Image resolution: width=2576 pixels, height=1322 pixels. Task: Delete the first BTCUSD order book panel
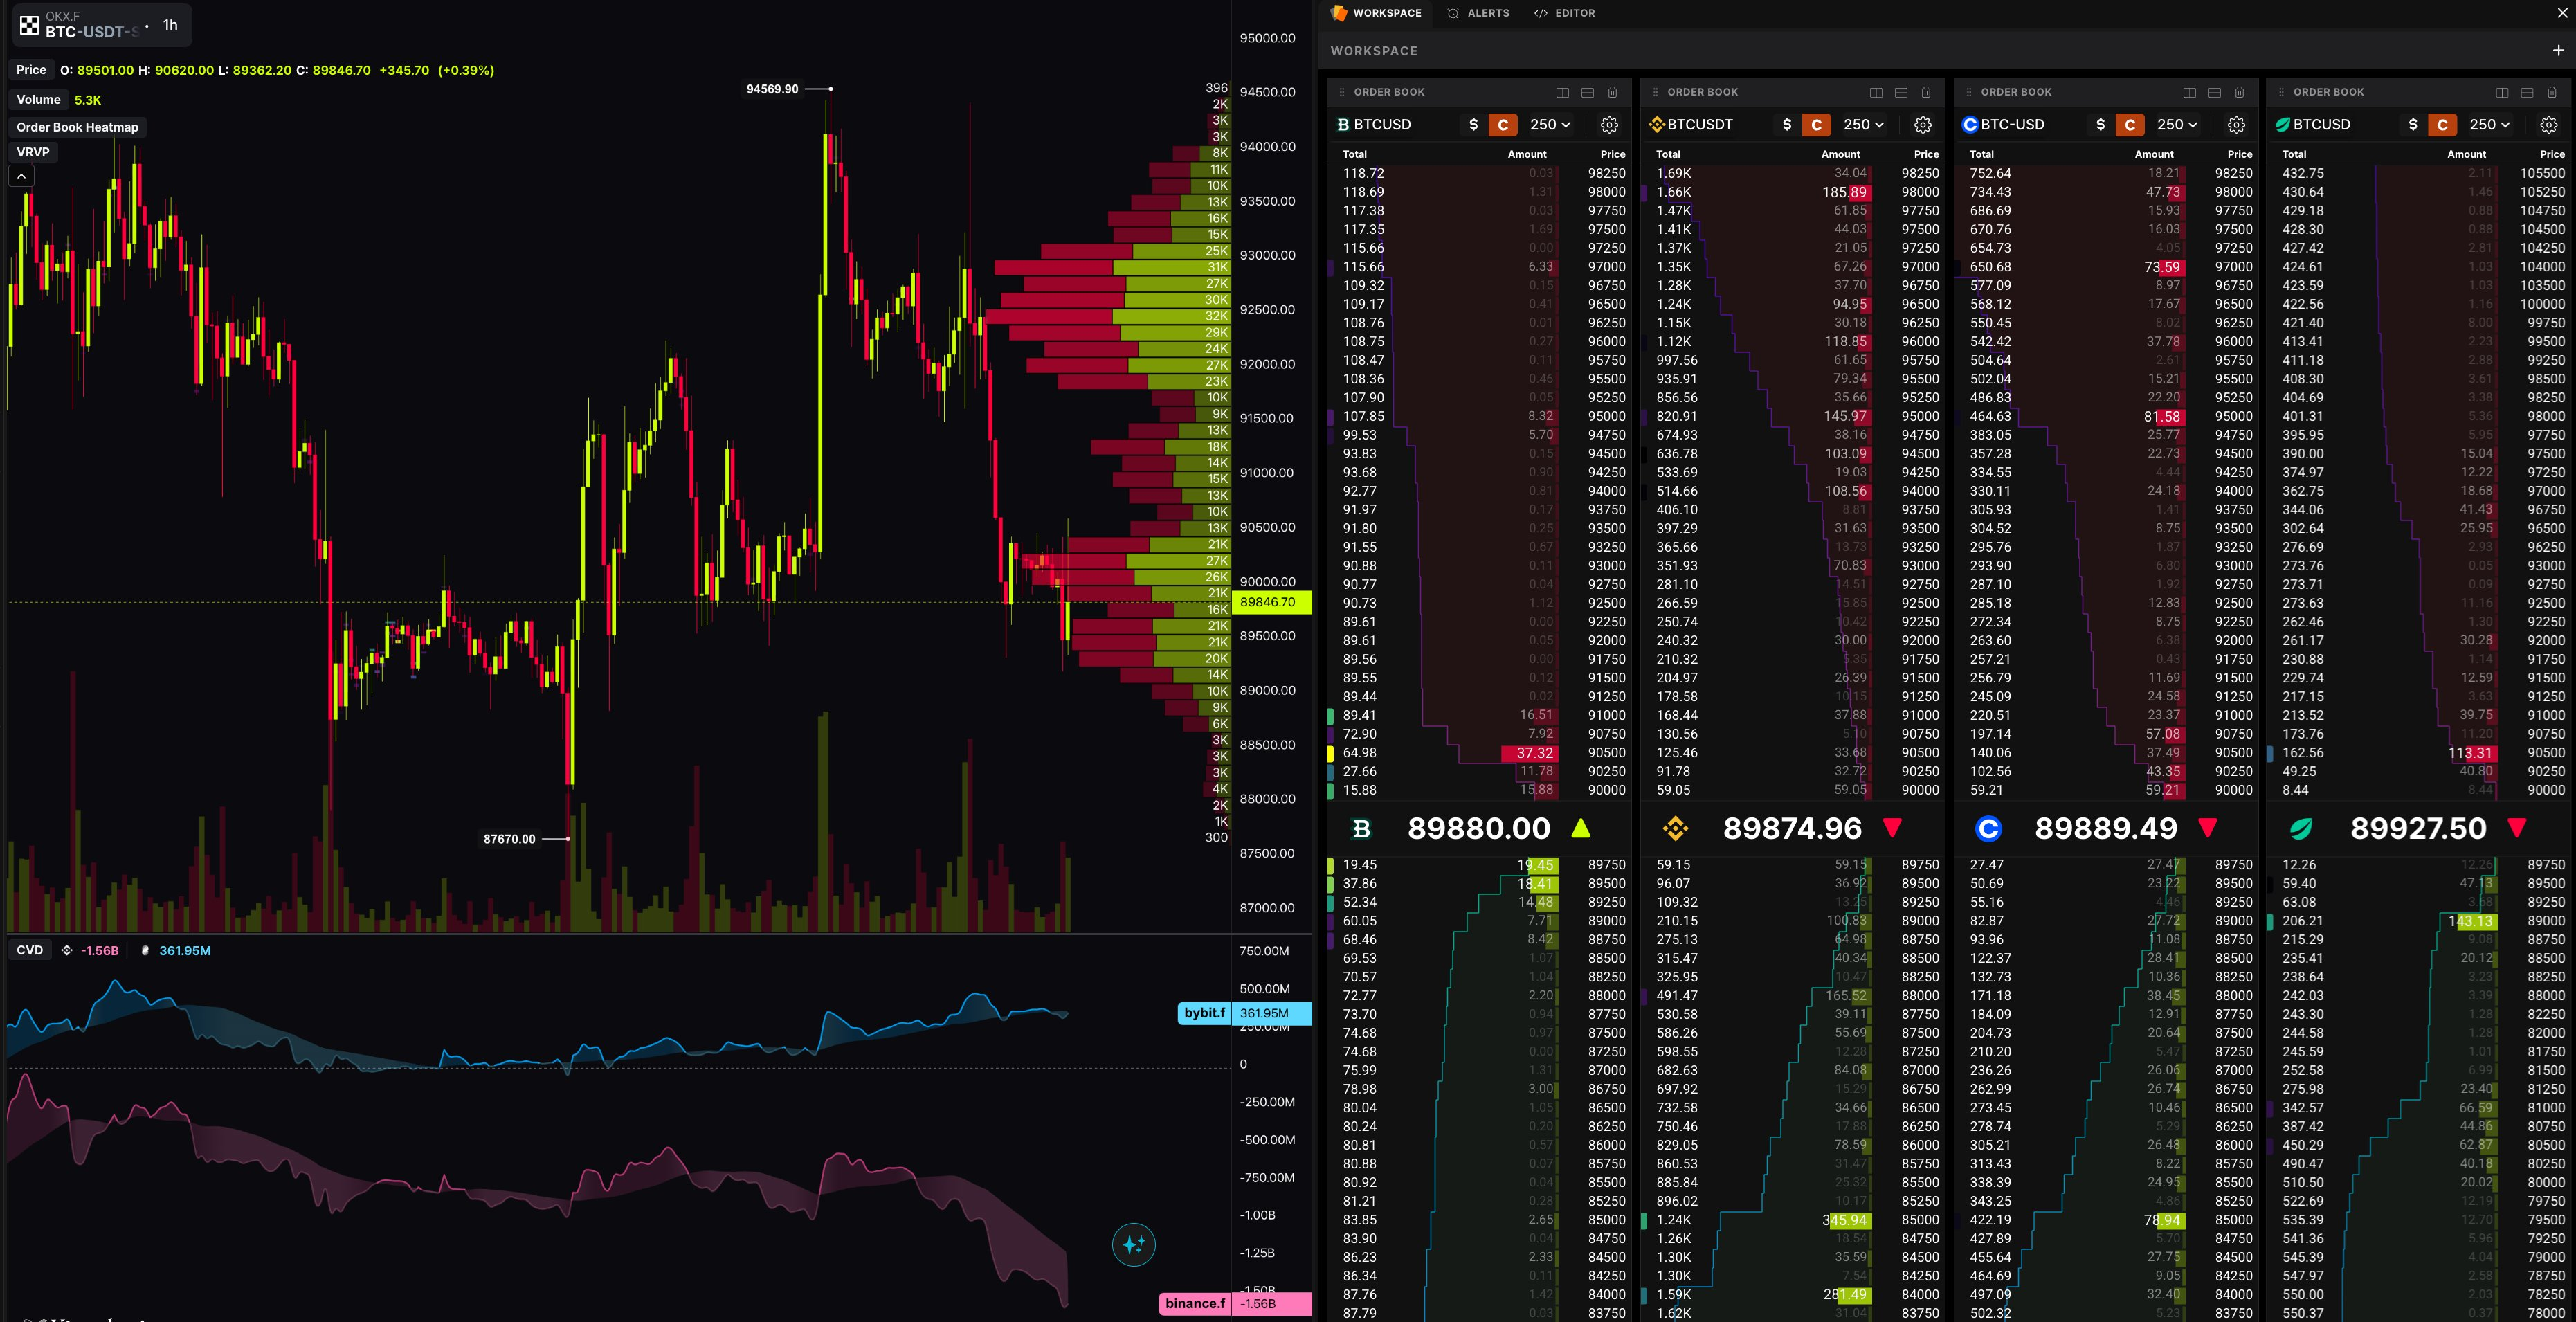pyautogui.click(x=1612, y=92)
